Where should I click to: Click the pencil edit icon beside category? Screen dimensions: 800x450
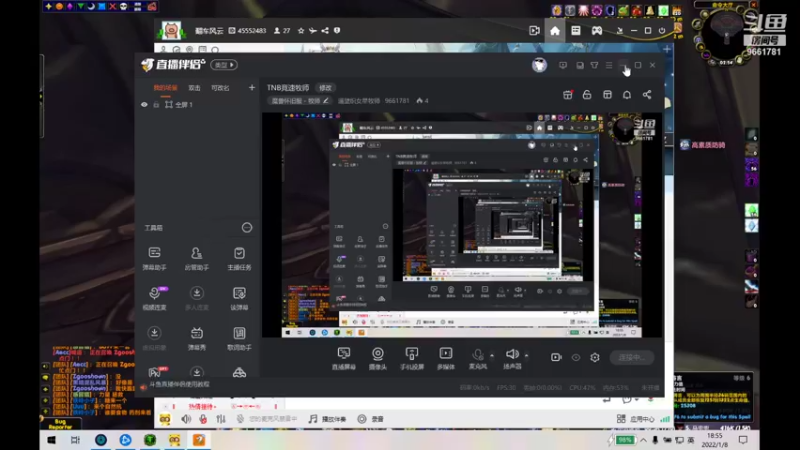point(326,101)
